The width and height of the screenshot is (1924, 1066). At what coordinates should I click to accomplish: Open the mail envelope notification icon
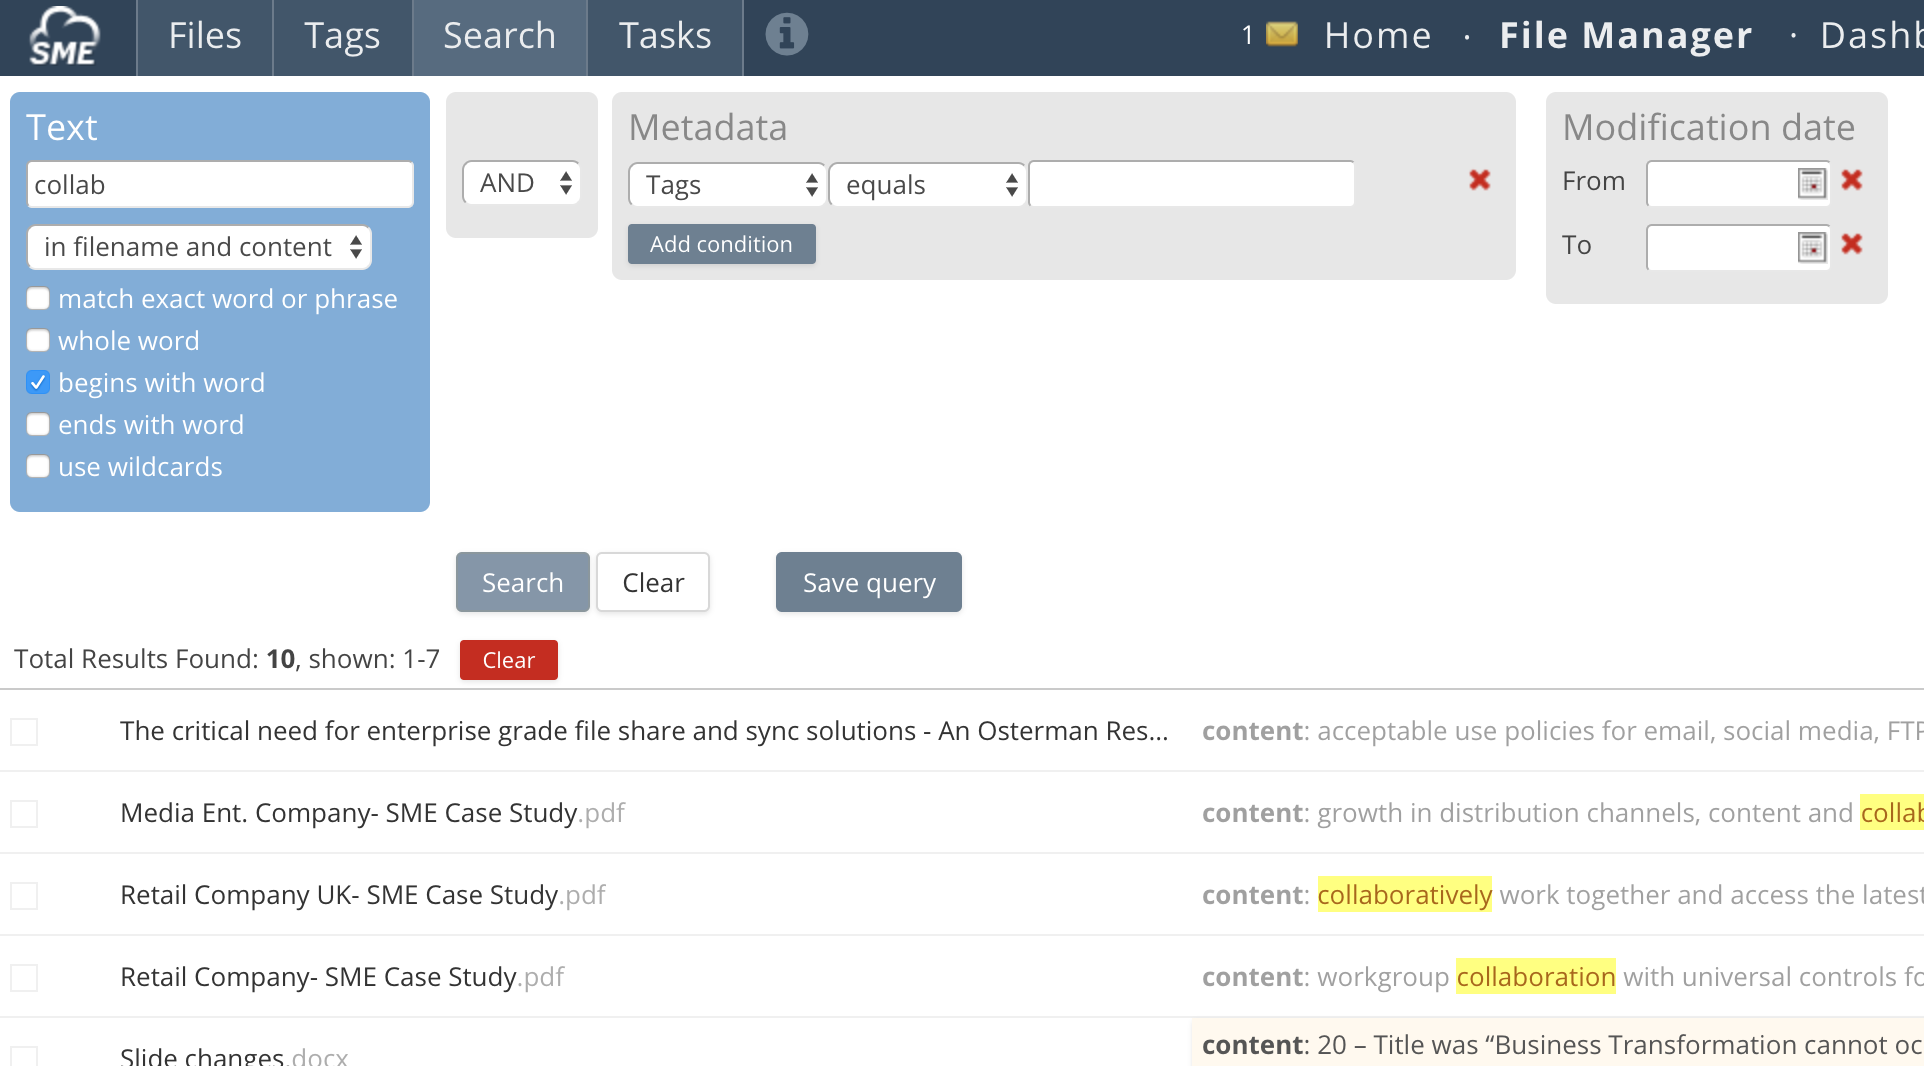coord(1281,35)
